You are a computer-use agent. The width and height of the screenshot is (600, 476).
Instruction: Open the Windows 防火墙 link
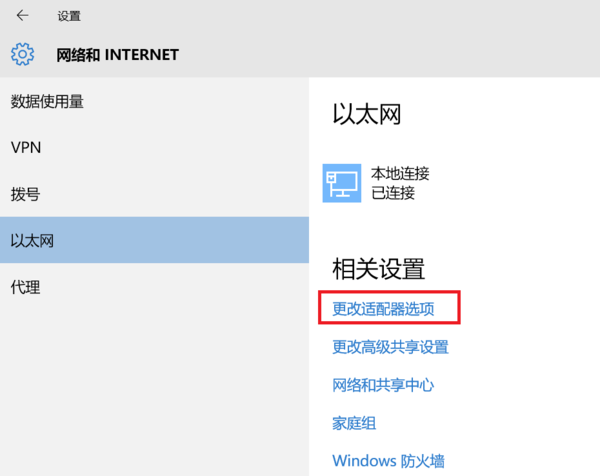tap(388, 461)
